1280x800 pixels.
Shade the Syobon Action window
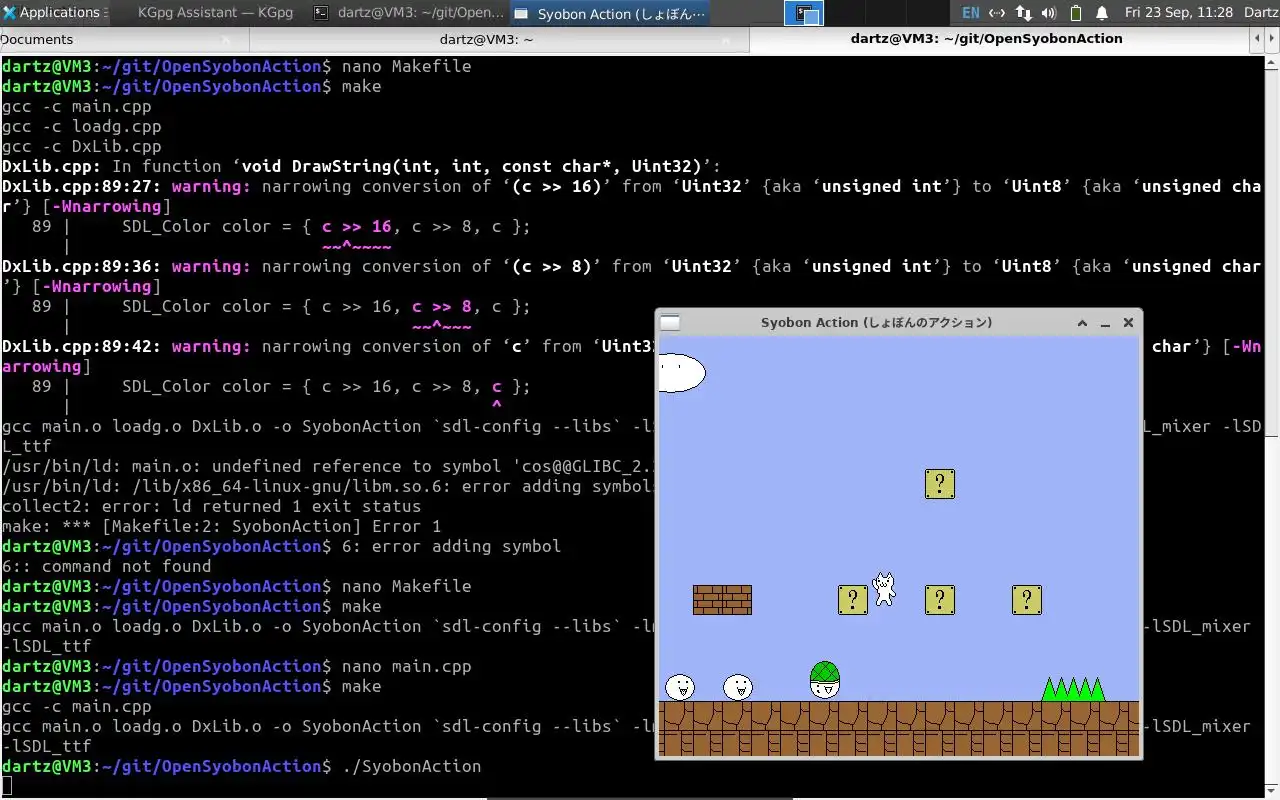[1082, 322]
